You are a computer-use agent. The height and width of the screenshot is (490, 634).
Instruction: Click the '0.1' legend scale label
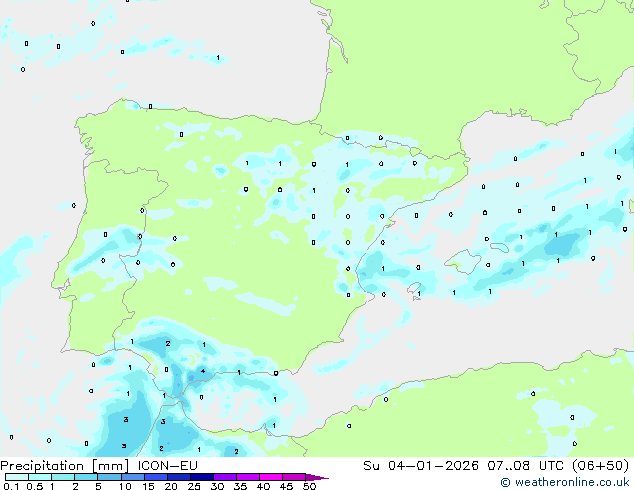pos(11,486)
